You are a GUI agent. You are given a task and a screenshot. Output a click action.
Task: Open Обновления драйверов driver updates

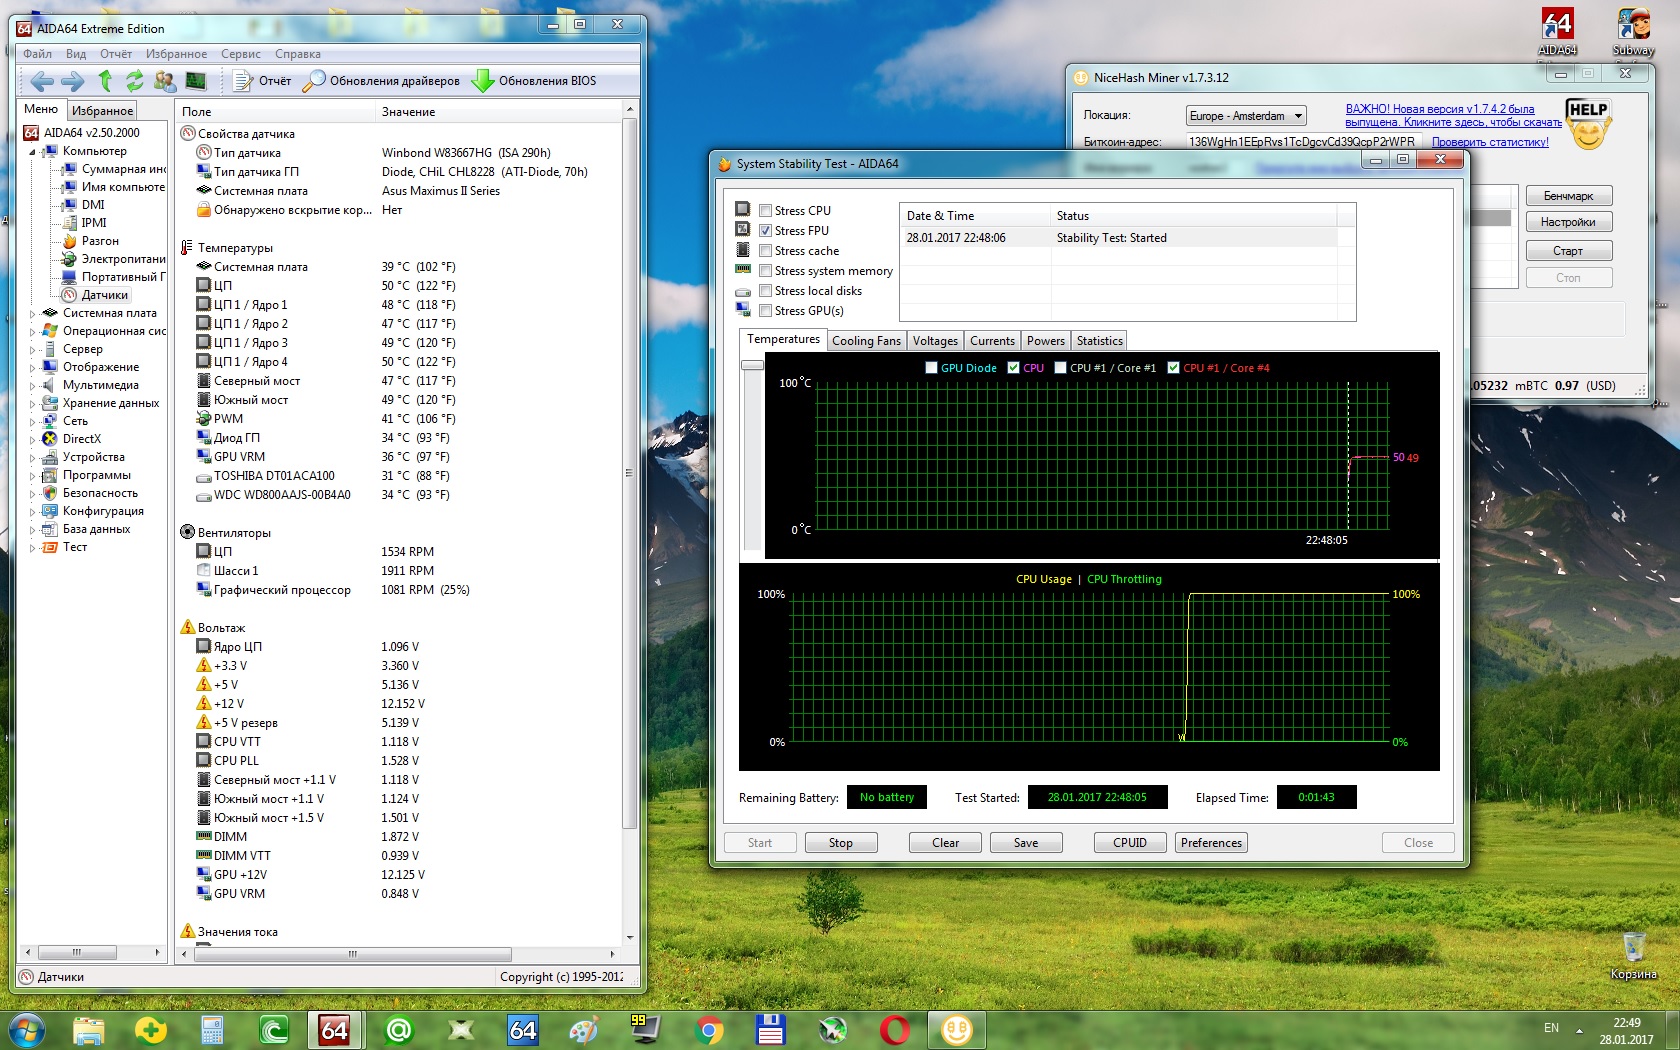pos(382,81)
